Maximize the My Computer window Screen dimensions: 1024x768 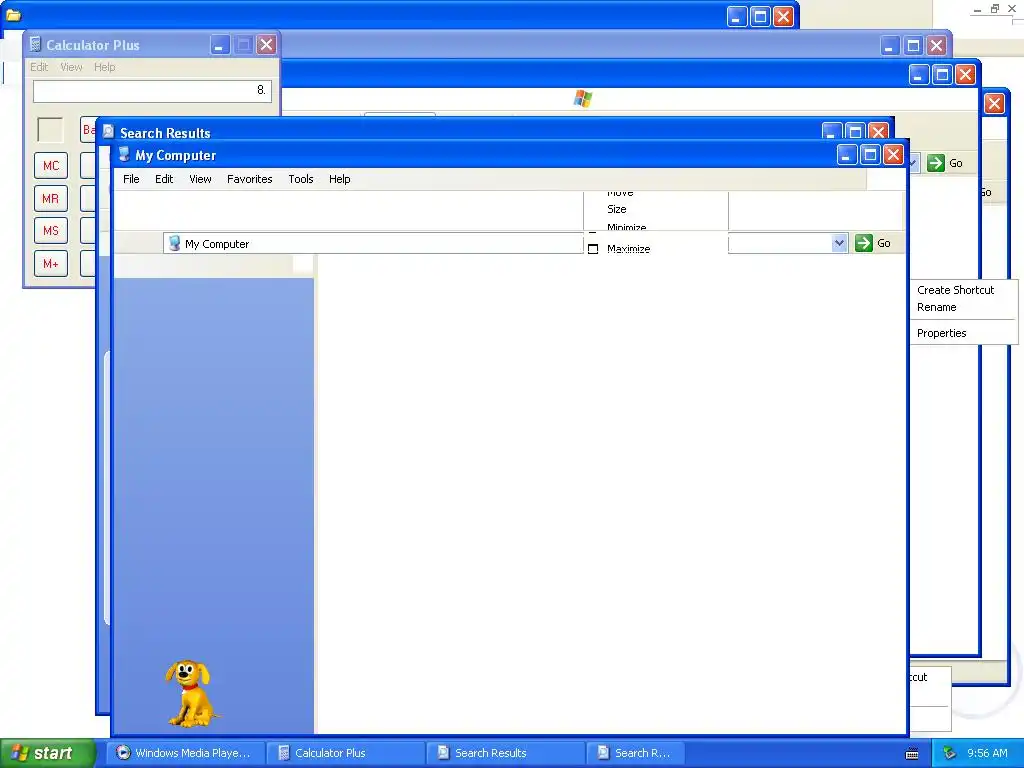(870, 155)
